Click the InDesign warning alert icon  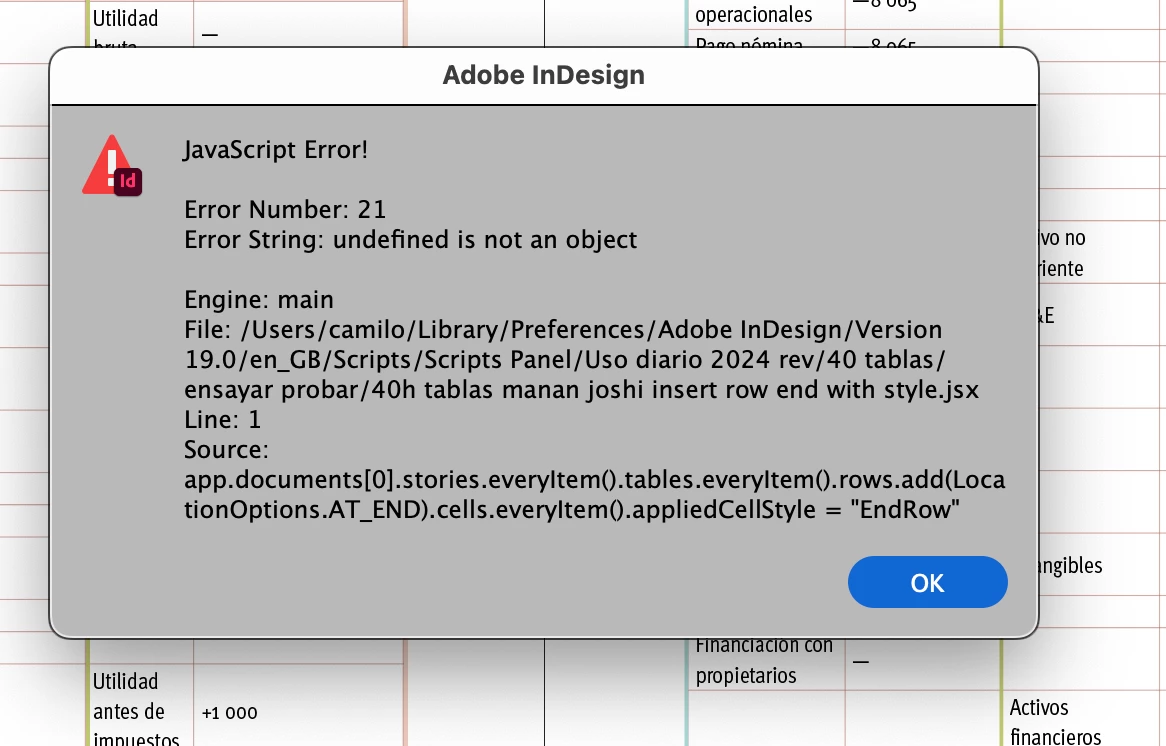coord(112,166)
